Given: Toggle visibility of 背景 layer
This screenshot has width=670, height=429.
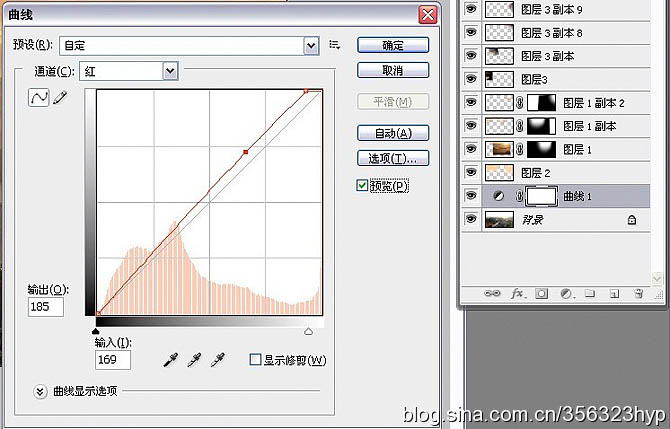Looking at the screenshot, I should (471, 219).
